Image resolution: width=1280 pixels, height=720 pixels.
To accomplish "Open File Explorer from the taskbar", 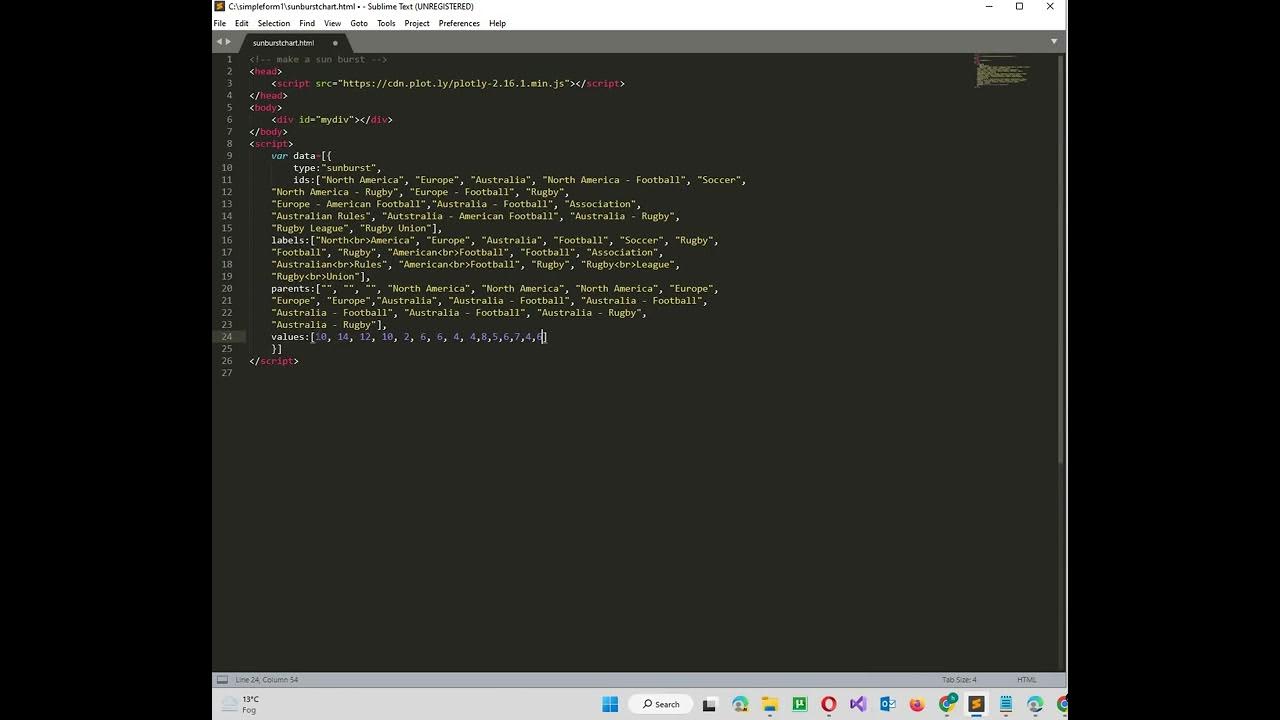I will pos(770,704).
